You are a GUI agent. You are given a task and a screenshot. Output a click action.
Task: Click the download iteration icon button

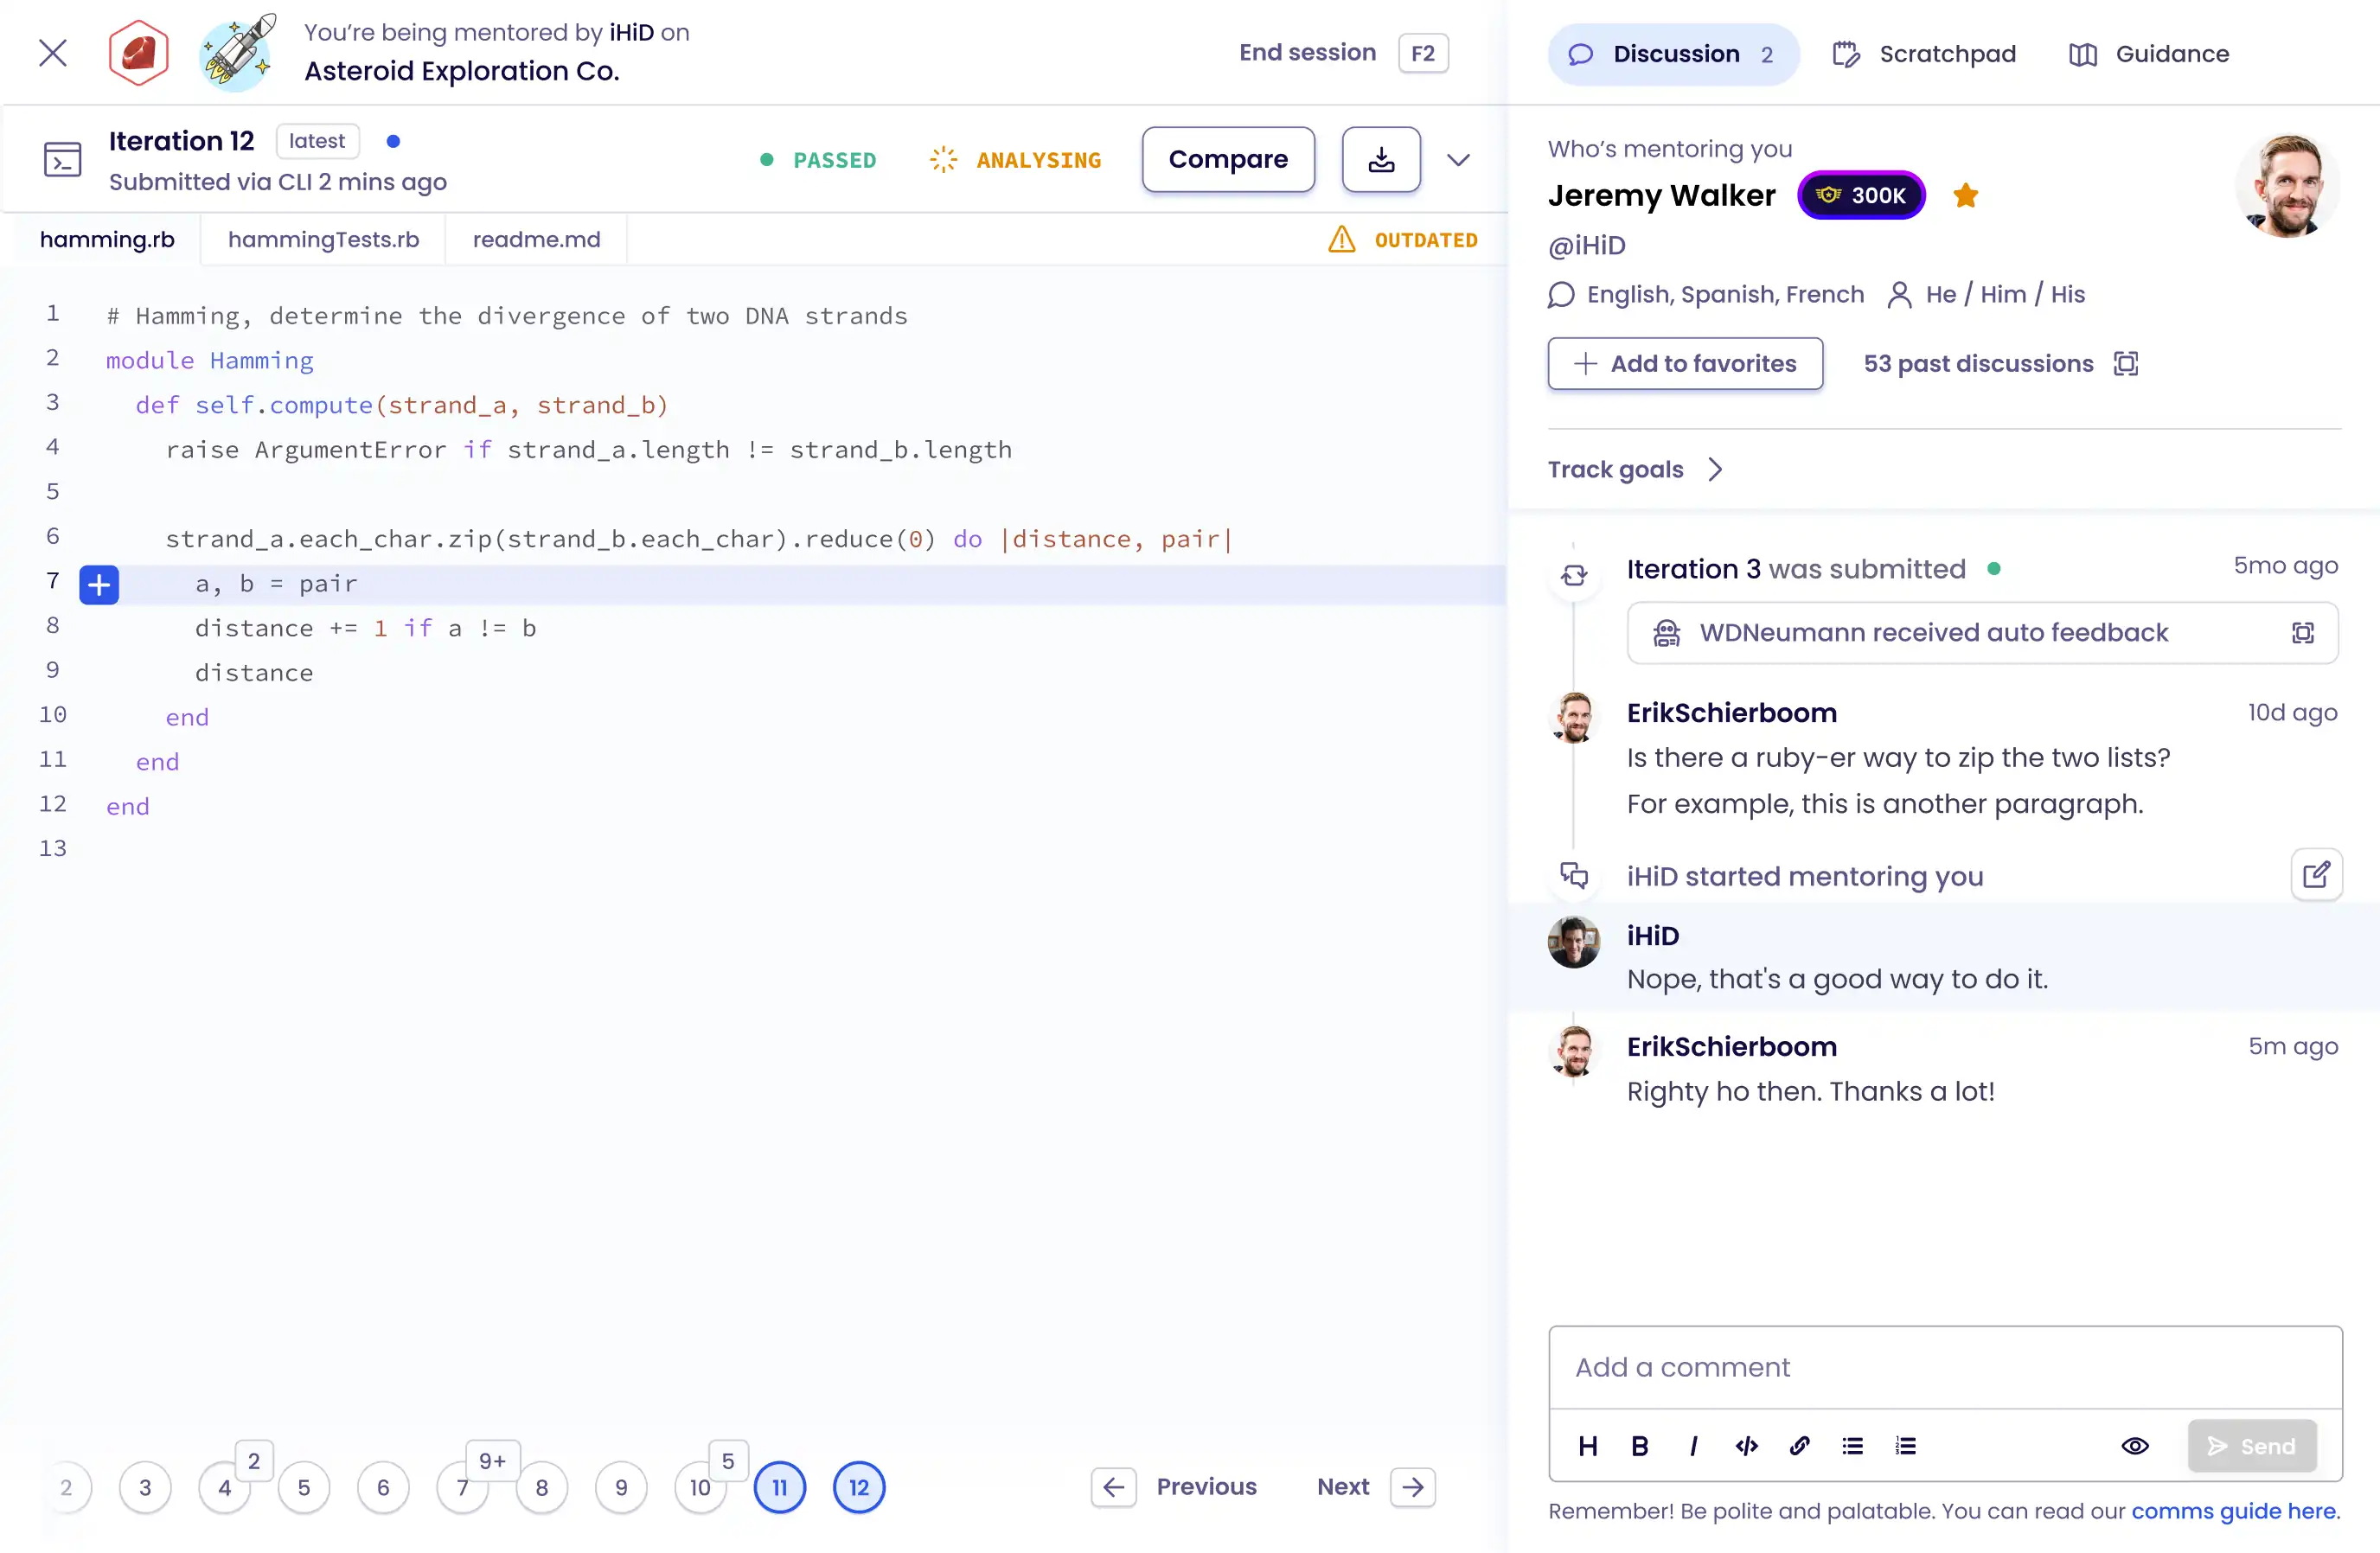tap(1381, 160)
